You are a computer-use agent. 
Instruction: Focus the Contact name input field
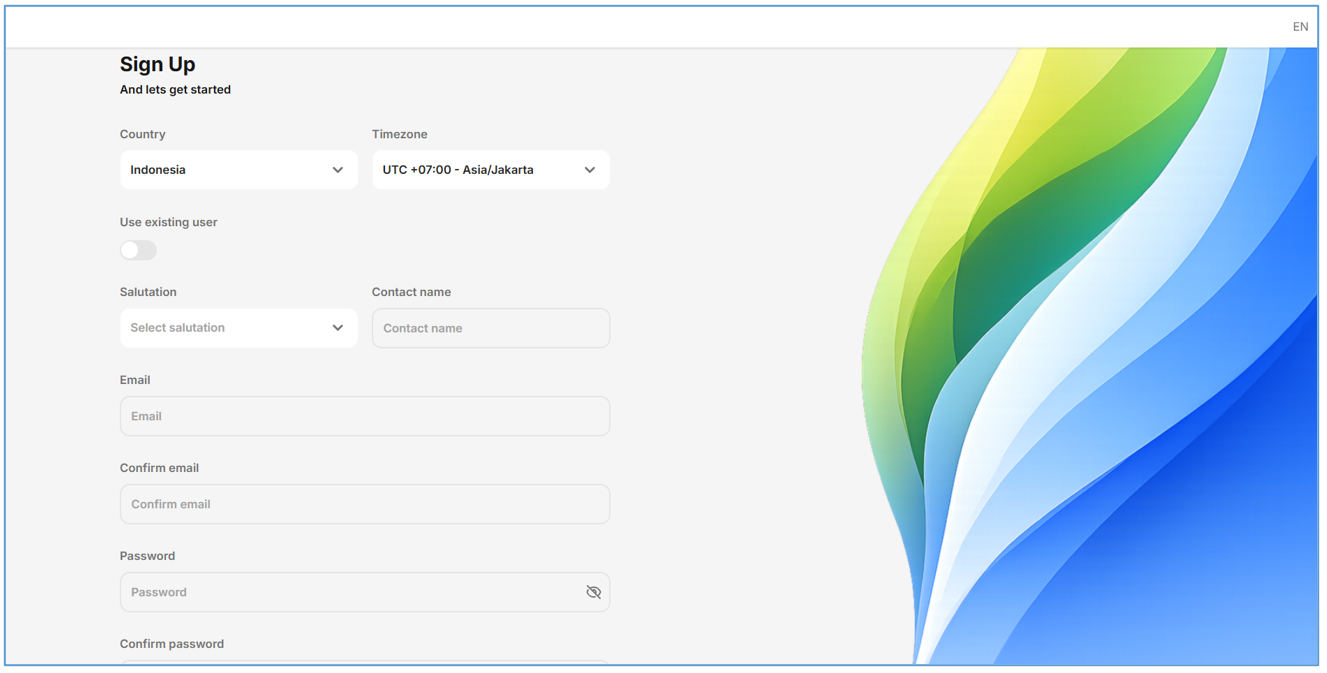490,328
